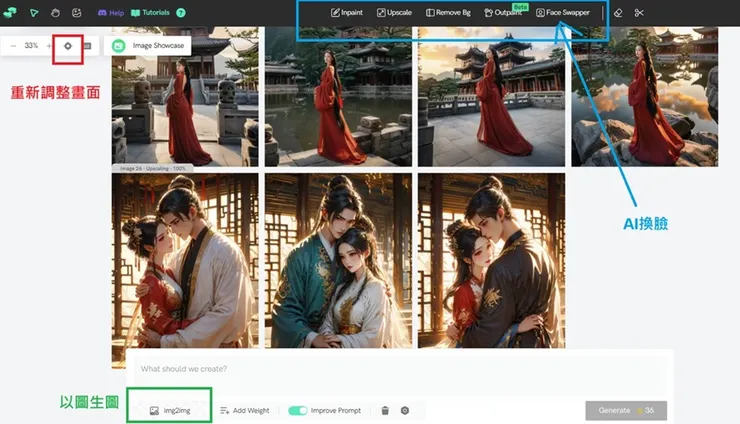Select the eraser icon in top bar
This screenshot has height=424, width=740.
(x=618, y=13)
